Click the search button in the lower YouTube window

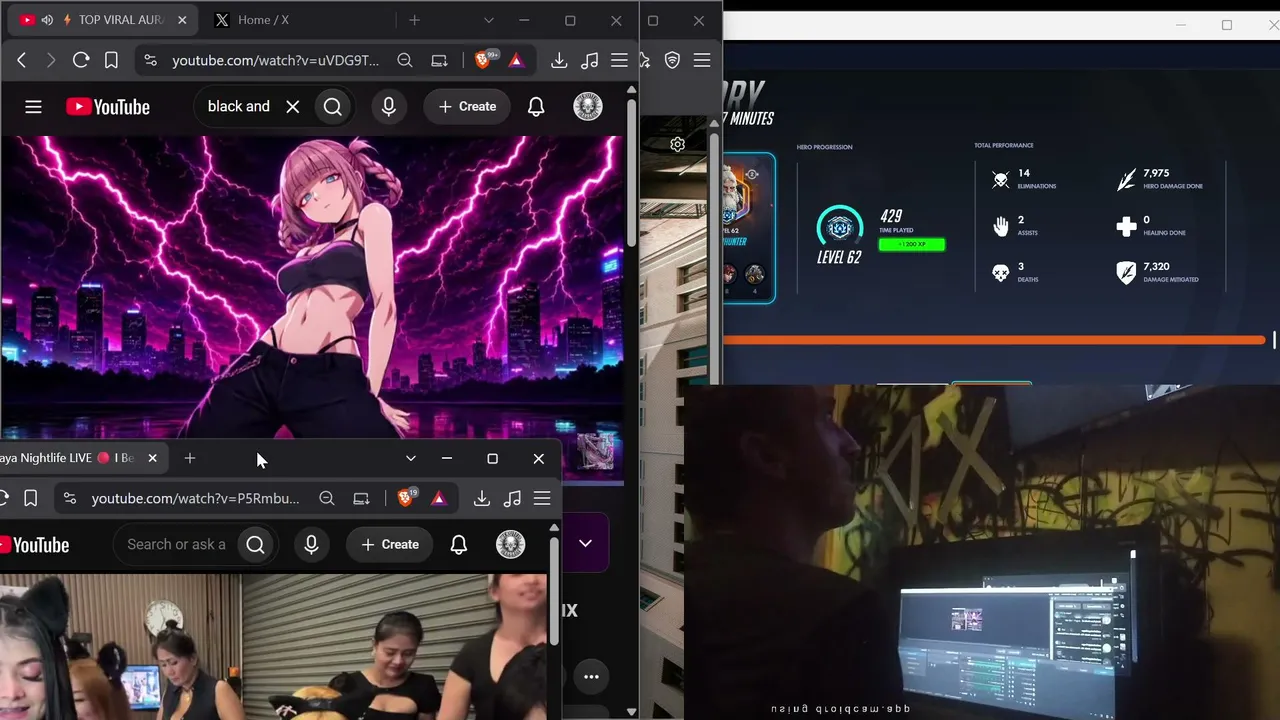pyautogui.click(x=256, y=545)
